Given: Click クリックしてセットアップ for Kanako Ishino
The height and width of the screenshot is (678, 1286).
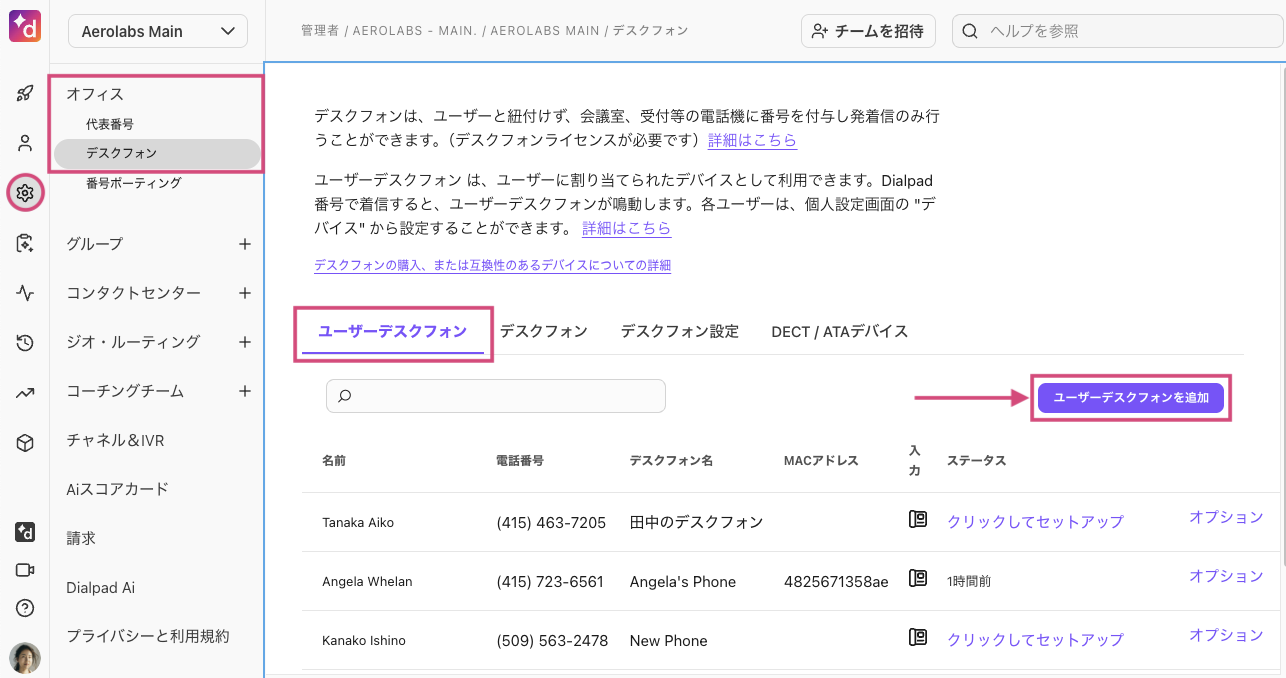Looking at the screenshot, I should point(1035,639).
